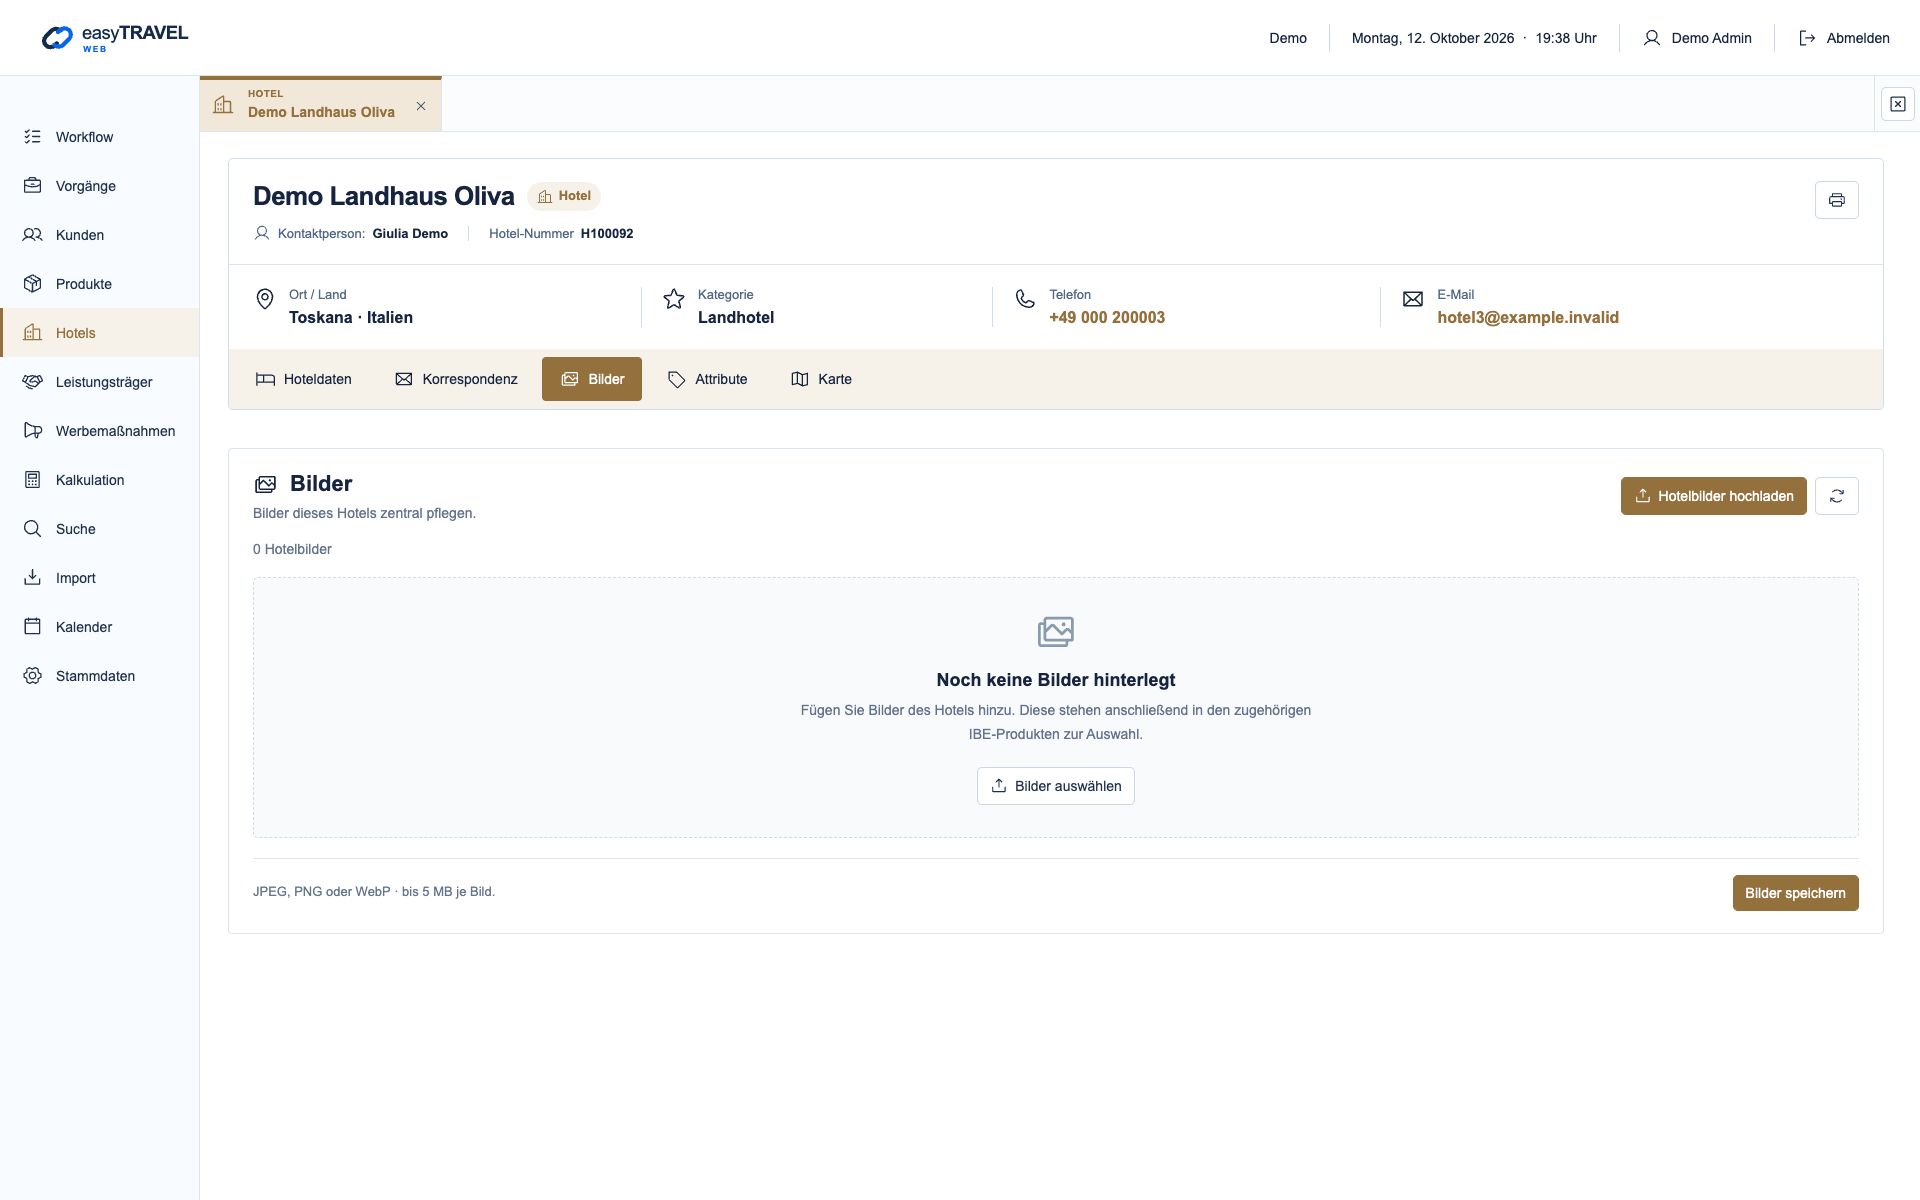Click the print icon button

tap(1836, 200)
